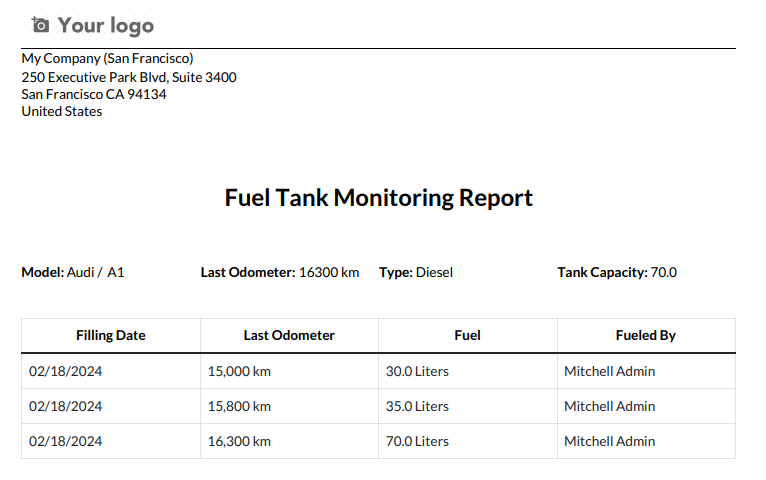Click the camera icon beside Your logo
The width and height of the screenshot is (766, 480).
(x=40, y=24)
